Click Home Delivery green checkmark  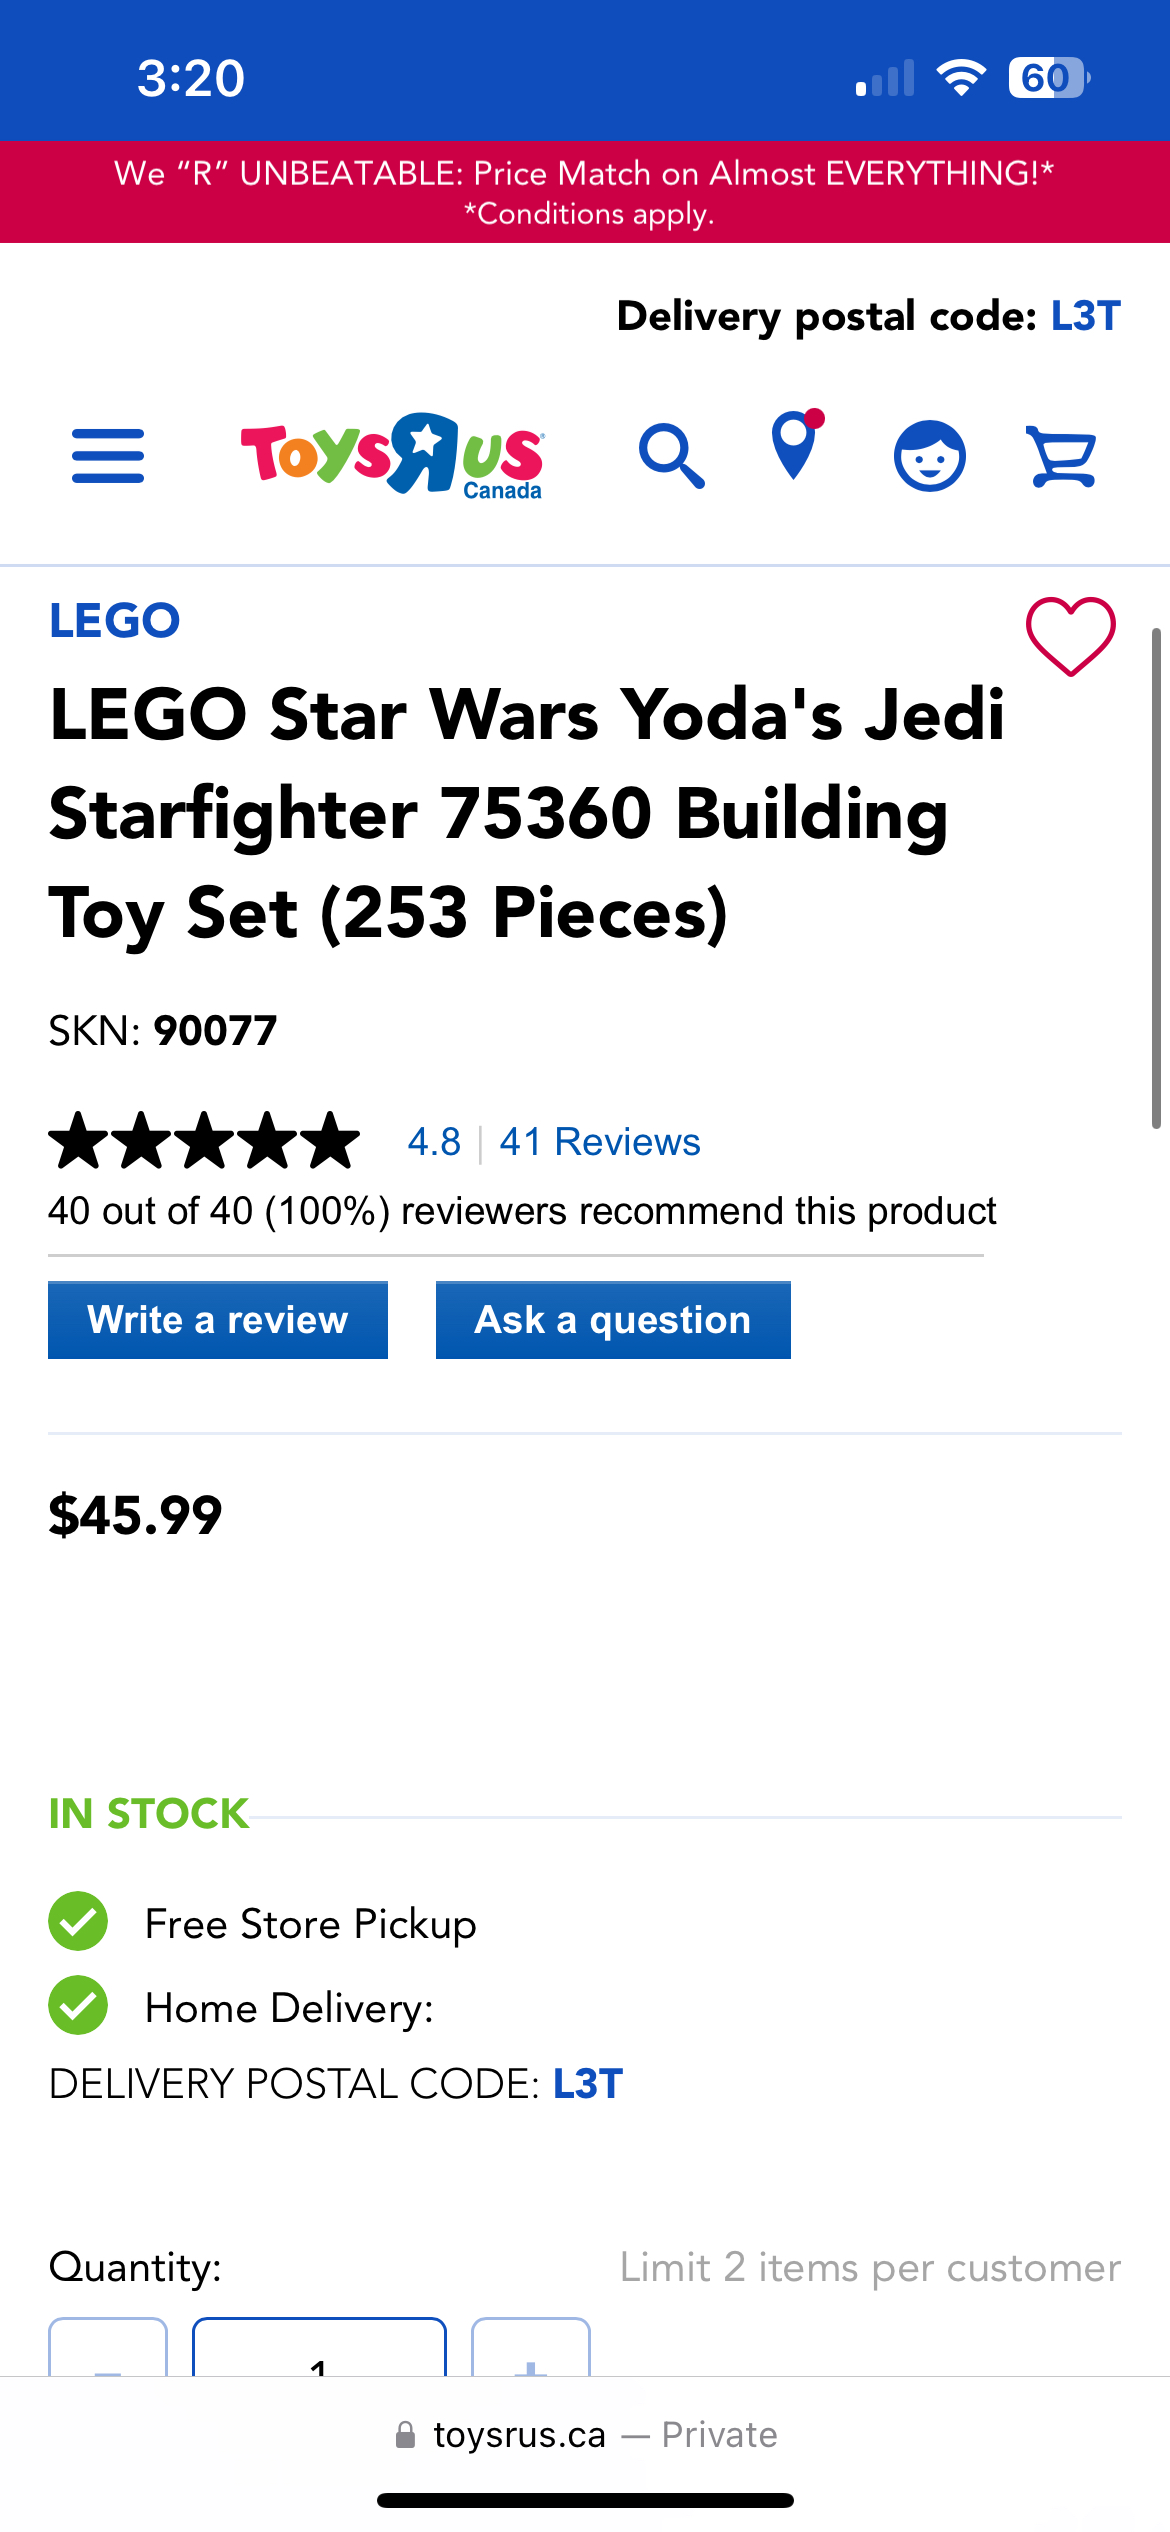click(78, 2005)
